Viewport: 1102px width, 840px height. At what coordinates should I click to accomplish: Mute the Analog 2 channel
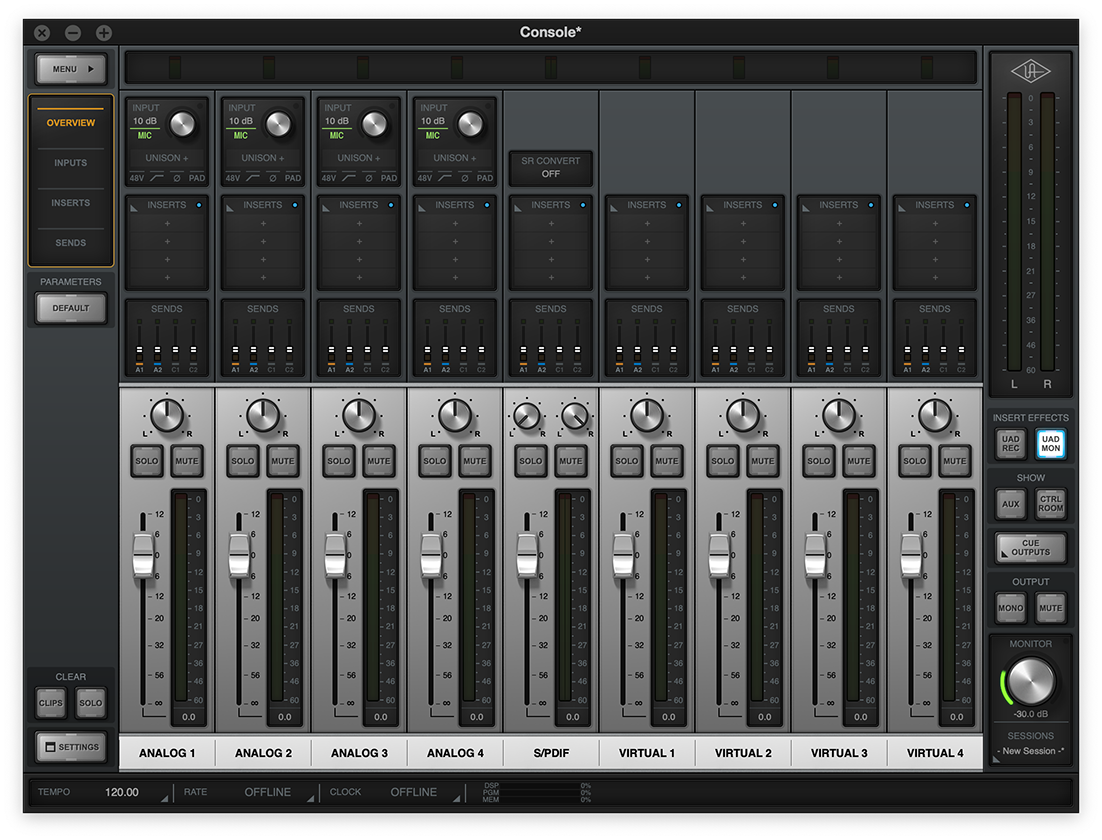283,461
